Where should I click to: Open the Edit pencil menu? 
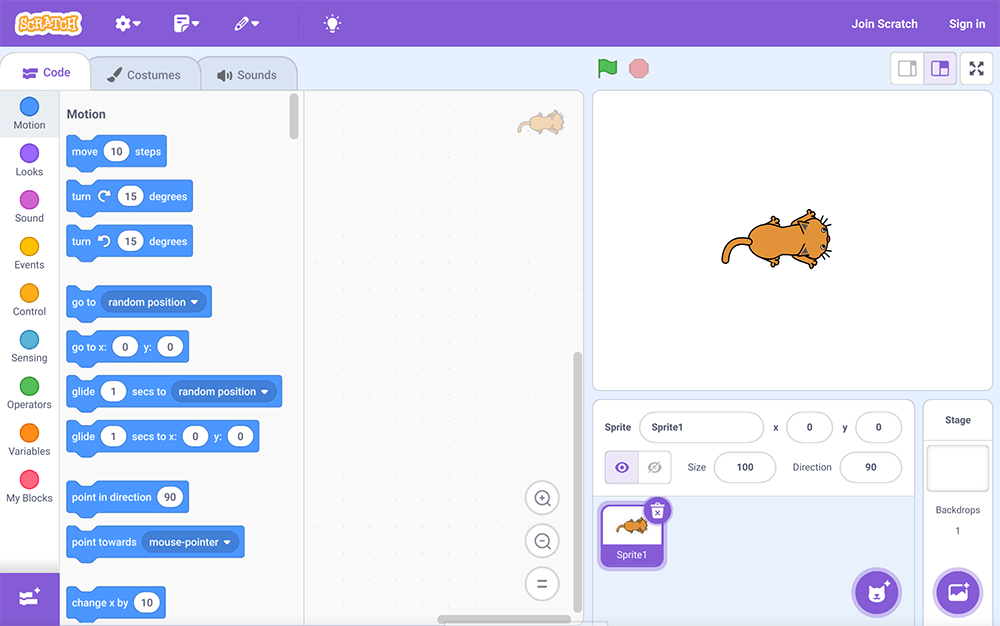(x=246, y=24)
